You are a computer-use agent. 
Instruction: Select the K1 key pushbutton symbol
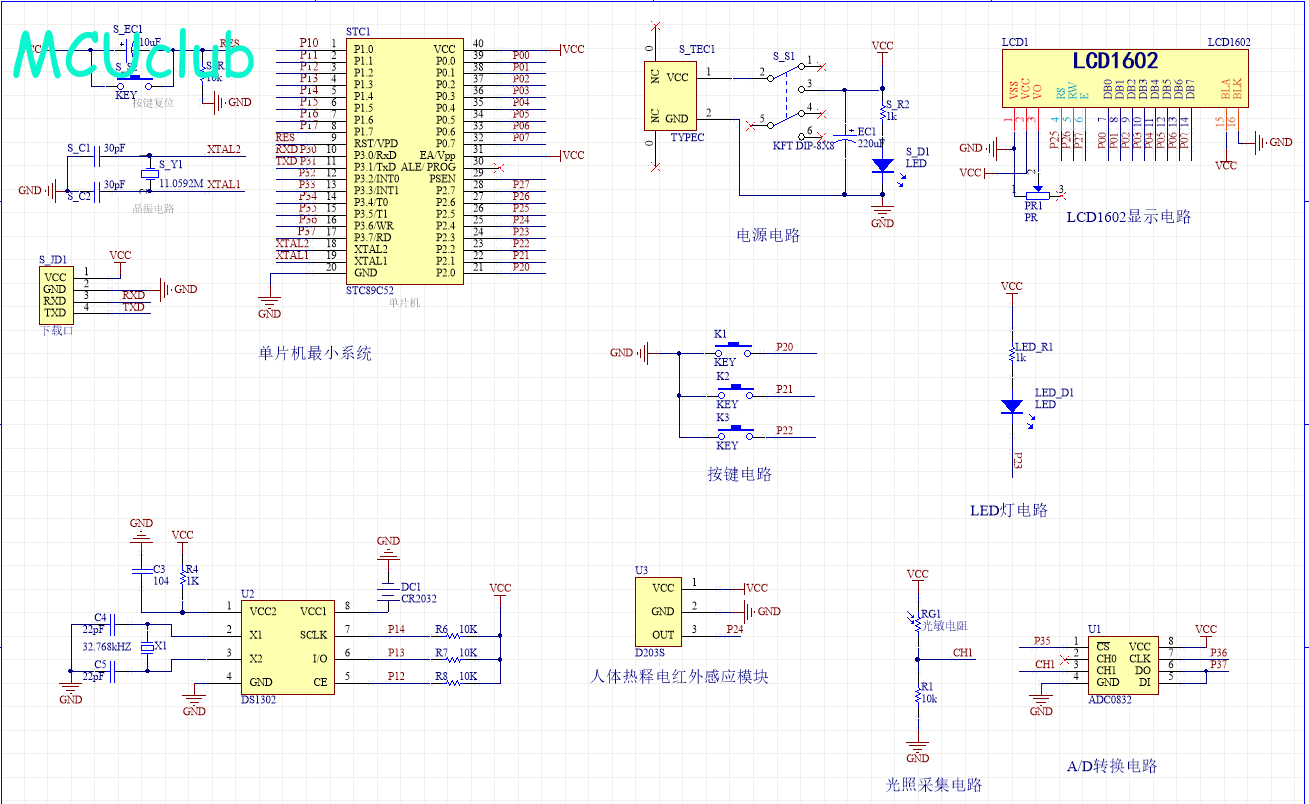tap(734, 351)
